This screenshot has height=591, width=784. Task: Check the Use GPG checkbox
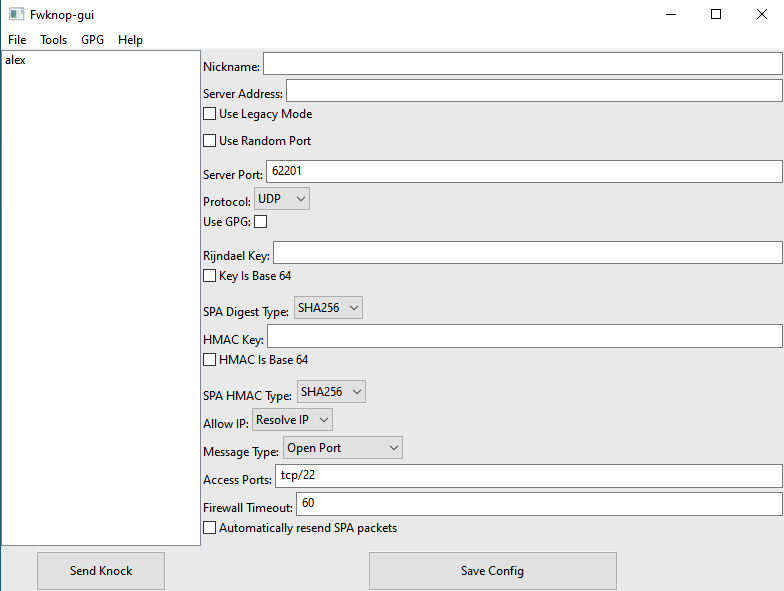pyautogui.click(x=260, y=222)
